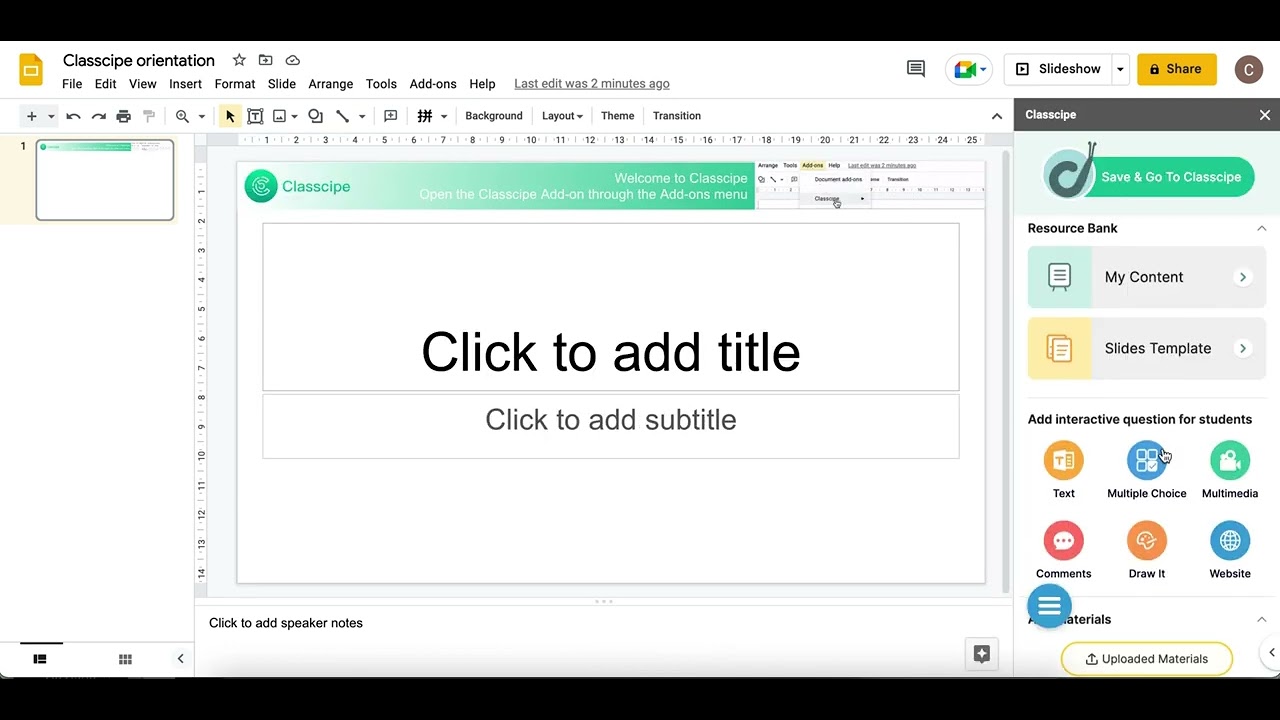
Task: Insert an image from toolbar
Action: tap(279, 116)
